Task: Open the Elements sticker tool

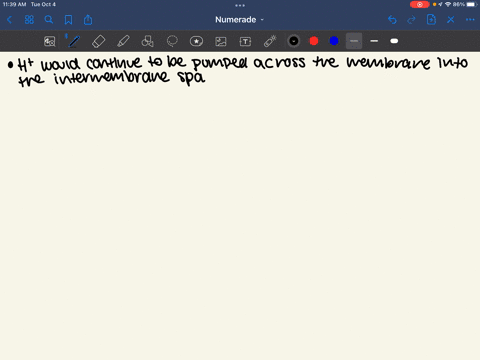Action: coord(196,41)
